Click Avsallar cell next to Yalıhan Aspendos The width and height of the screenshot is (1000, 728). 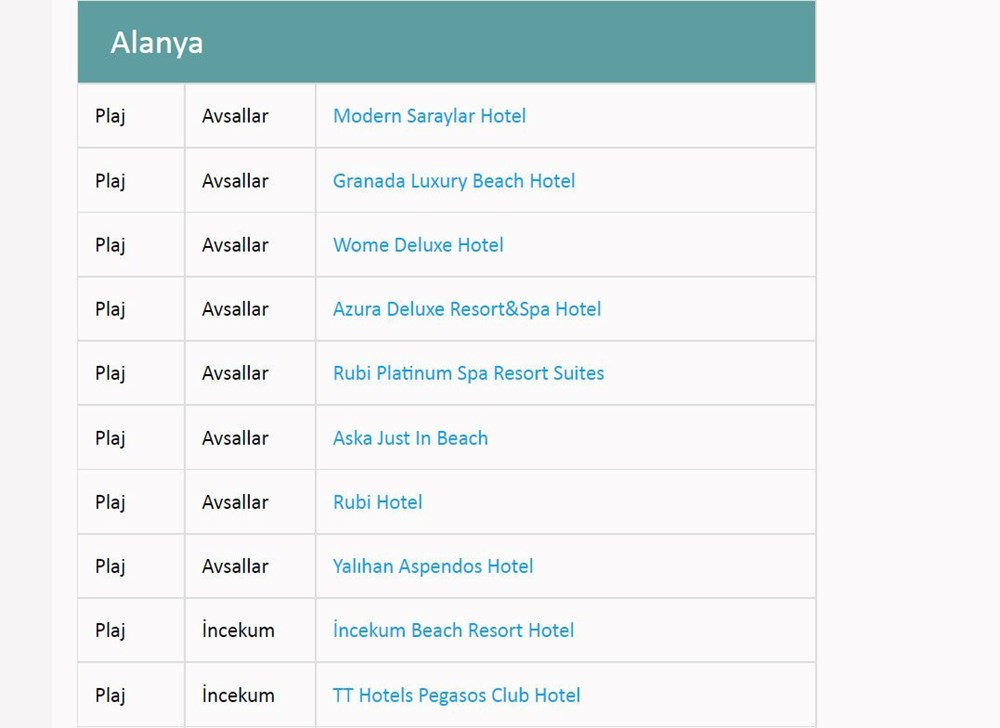[235, 566]
